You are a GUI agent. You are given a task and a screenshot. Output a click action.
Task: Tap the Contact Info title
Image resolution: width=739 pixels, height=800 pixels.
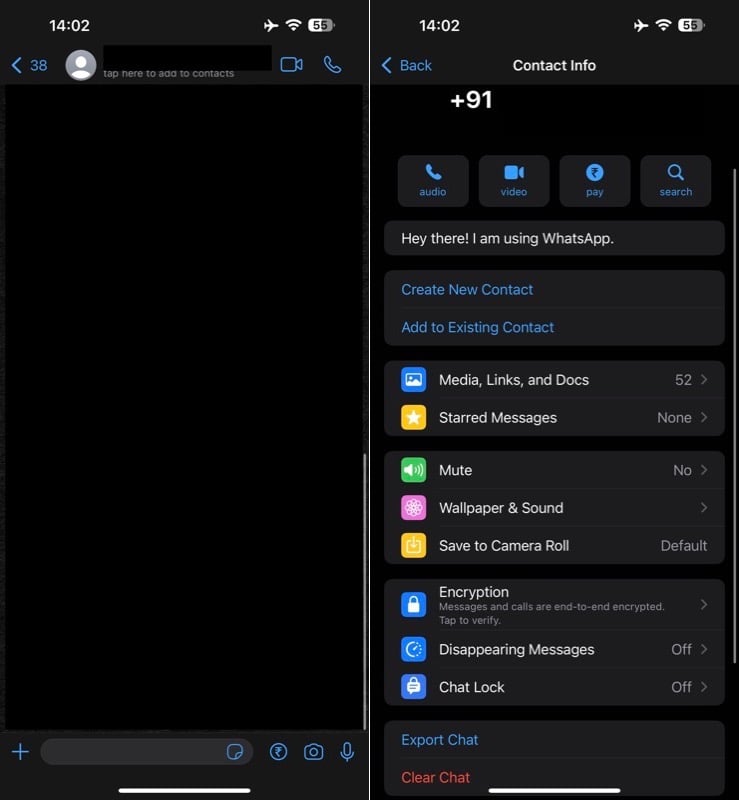point(554,65)
